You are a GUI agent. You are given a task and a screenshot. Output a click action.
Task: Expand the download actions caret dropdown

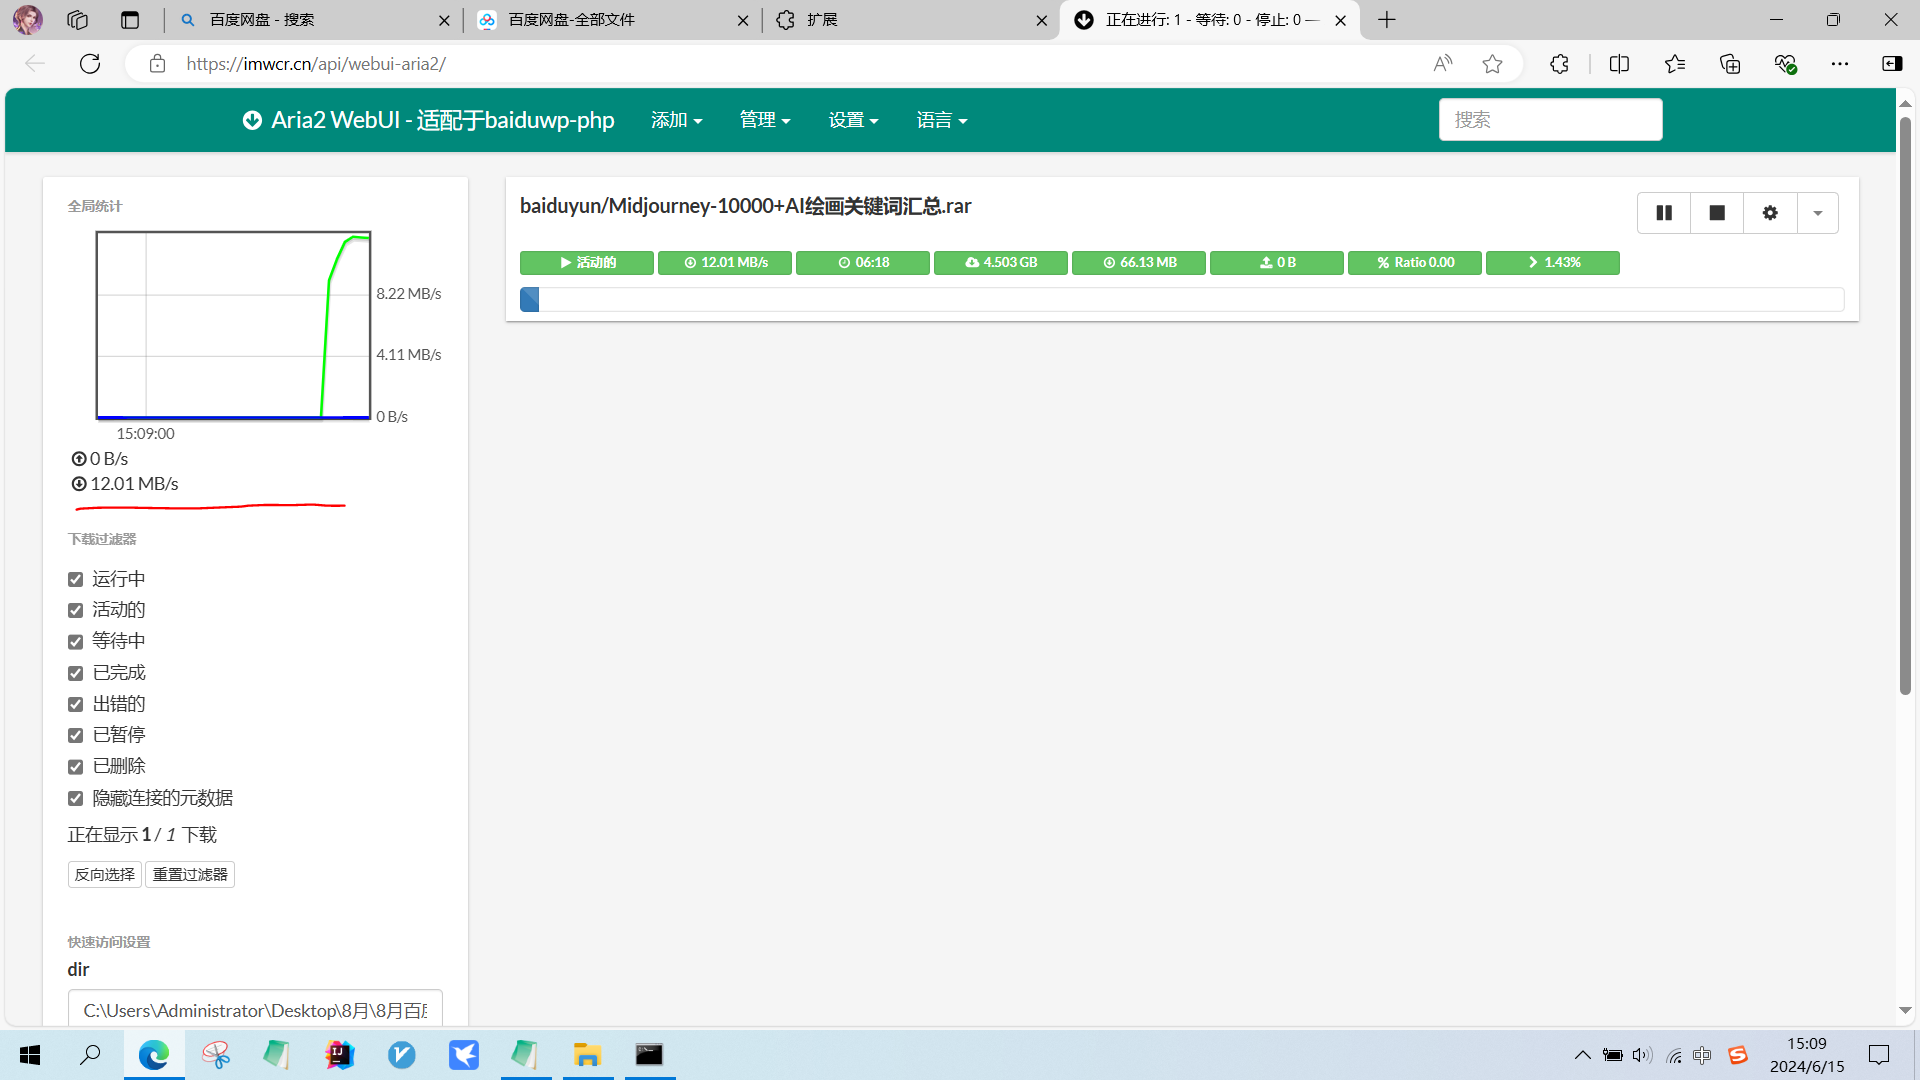(x=1818, y=213)
